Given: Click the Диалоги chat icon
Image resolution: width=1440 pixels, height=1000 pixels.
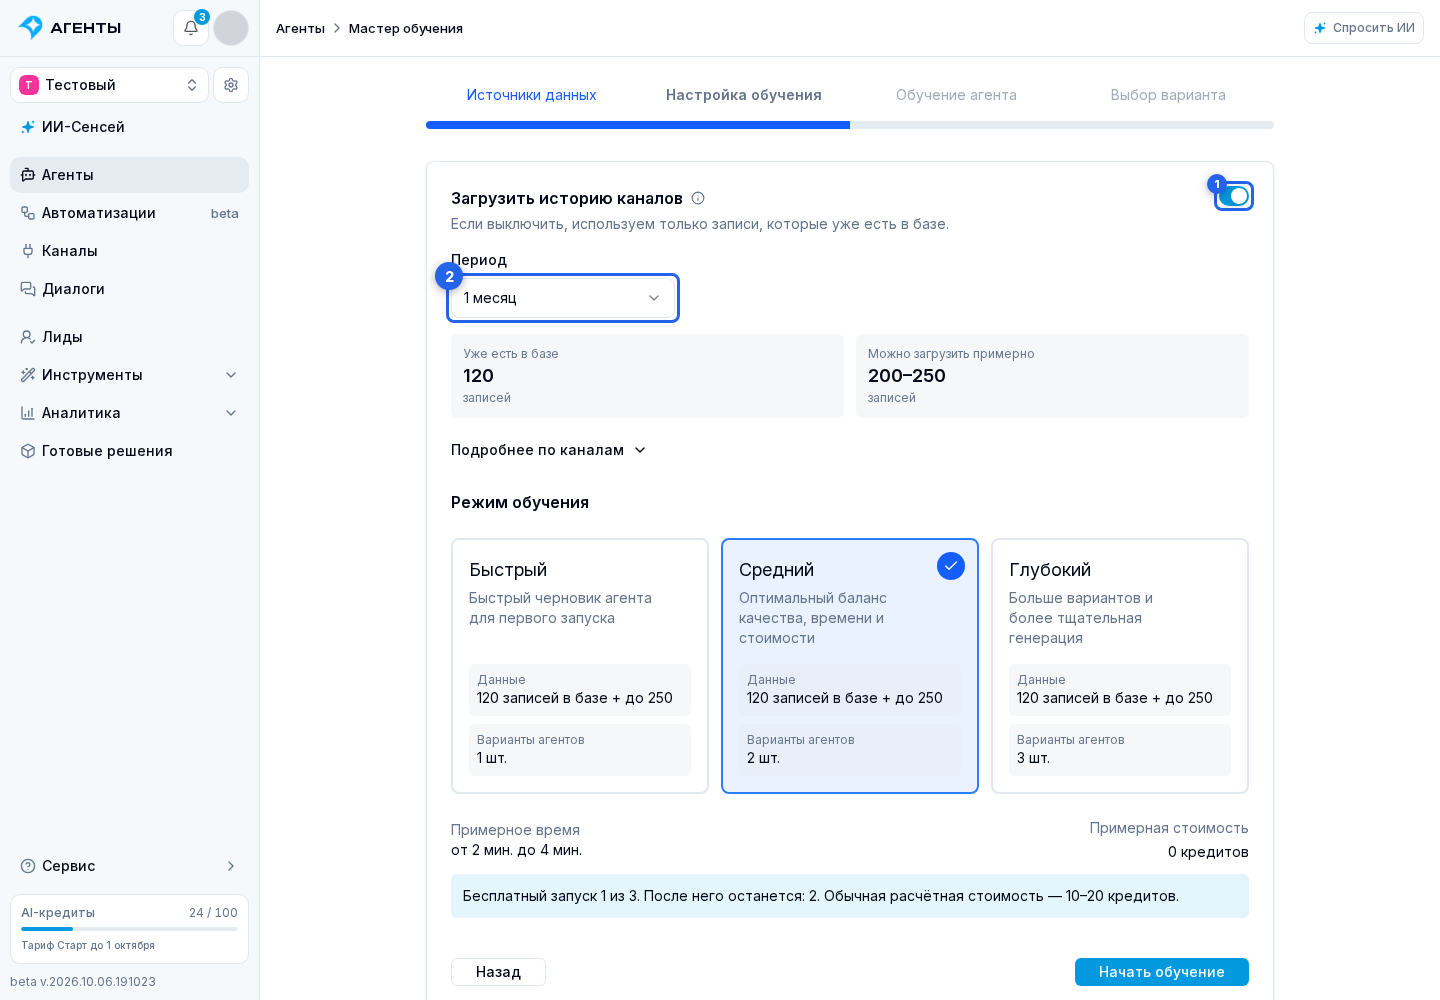Looking at the screenshot, I should [x=28, y=289].
